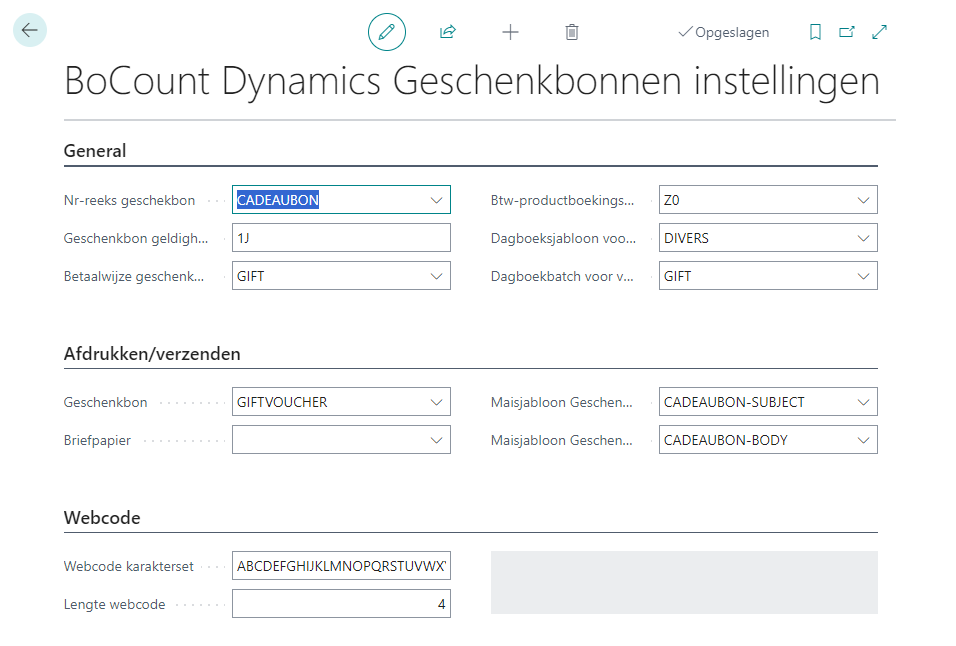956x646 pixels.
Task: Click the bookmark icon
Action: tap(815, 32)
